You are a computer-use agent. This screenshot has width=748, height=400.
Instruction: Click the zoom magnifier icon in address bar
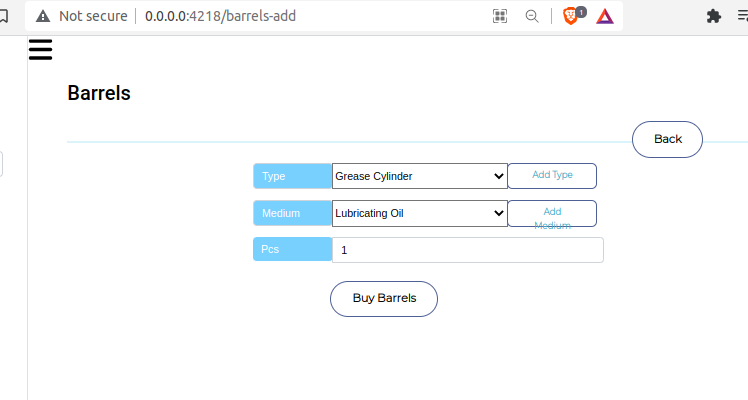pos(532,16)
